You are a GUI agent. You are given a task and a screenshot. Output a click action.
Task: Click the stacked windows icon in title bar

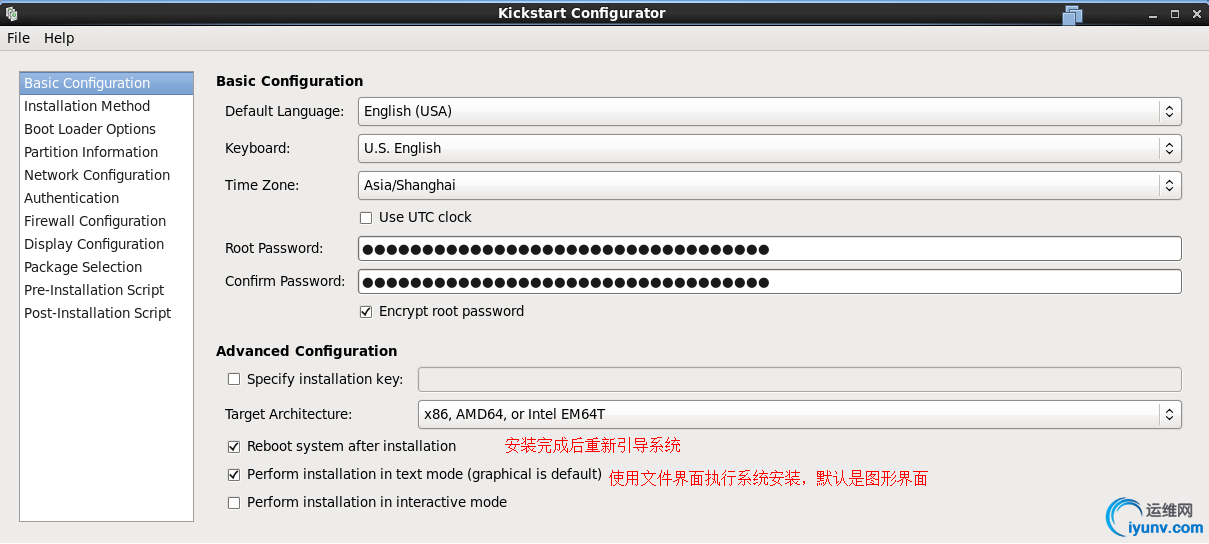click(1073, 14)
